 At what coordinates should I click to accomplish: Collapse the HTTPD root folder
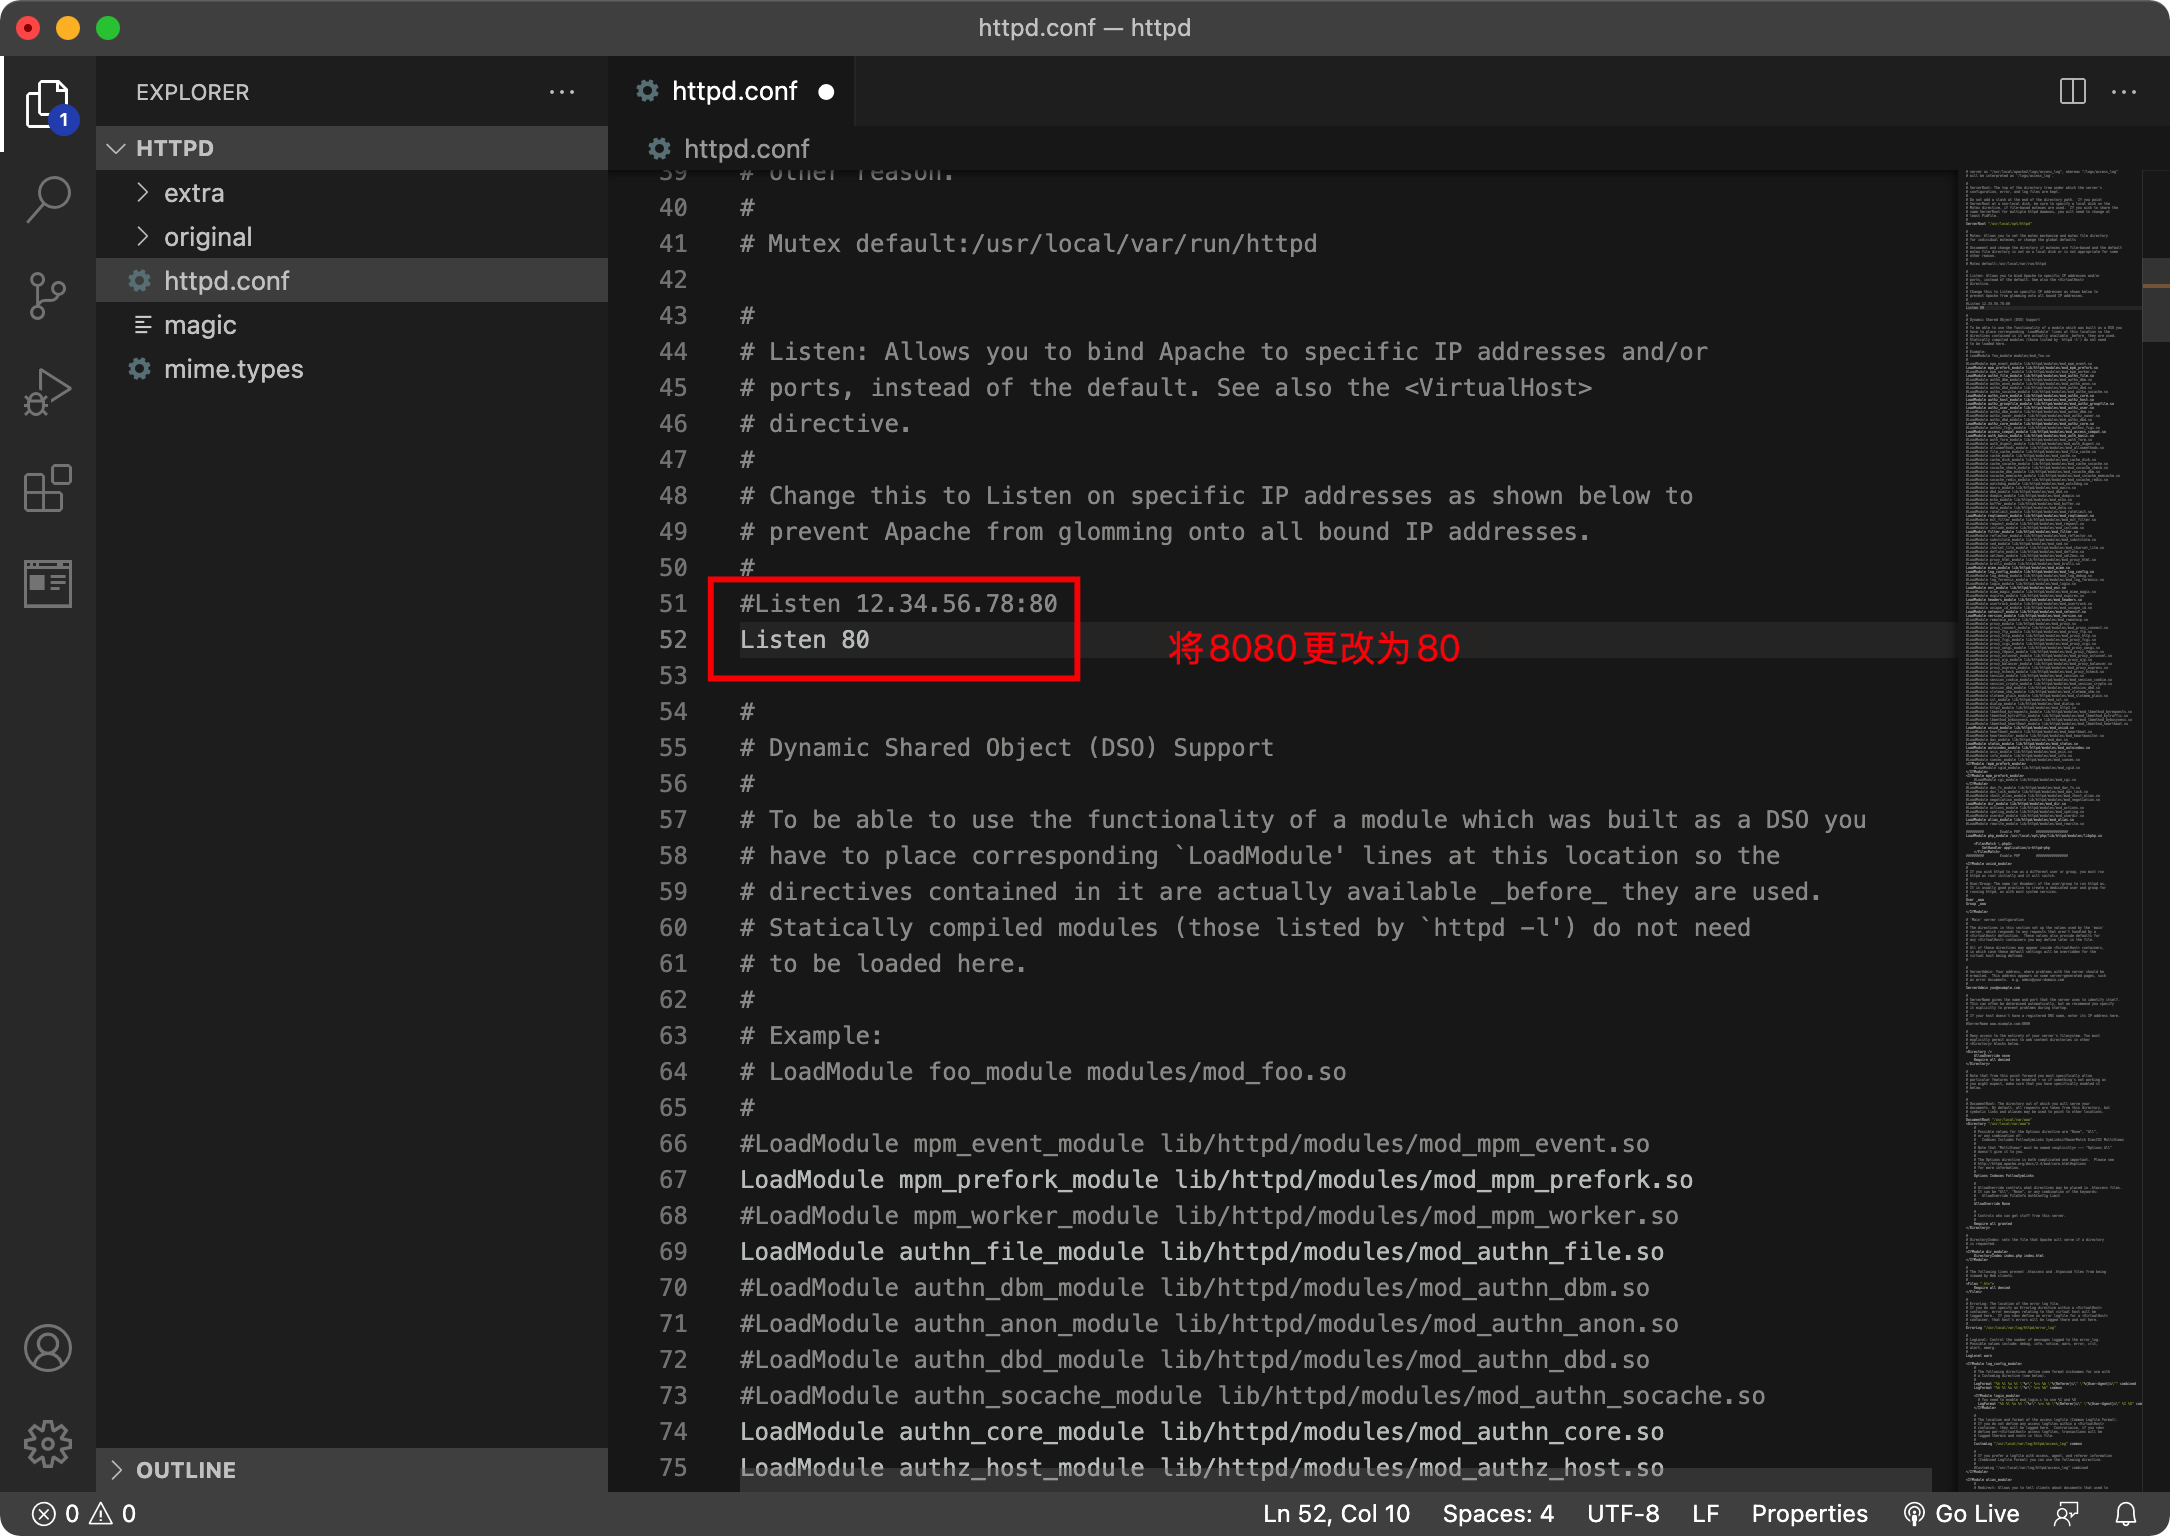click(175, 148)
